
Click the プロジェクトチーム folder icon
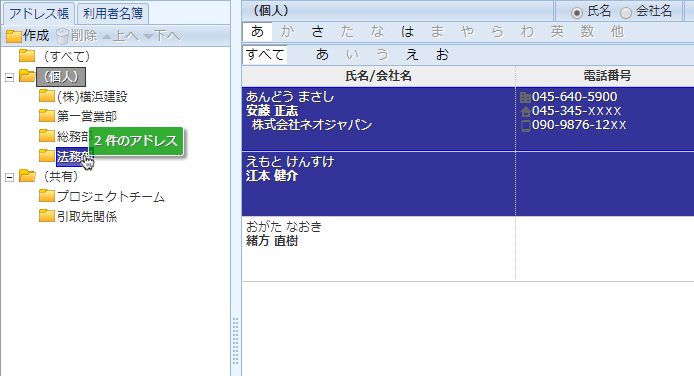pos(46,196)
